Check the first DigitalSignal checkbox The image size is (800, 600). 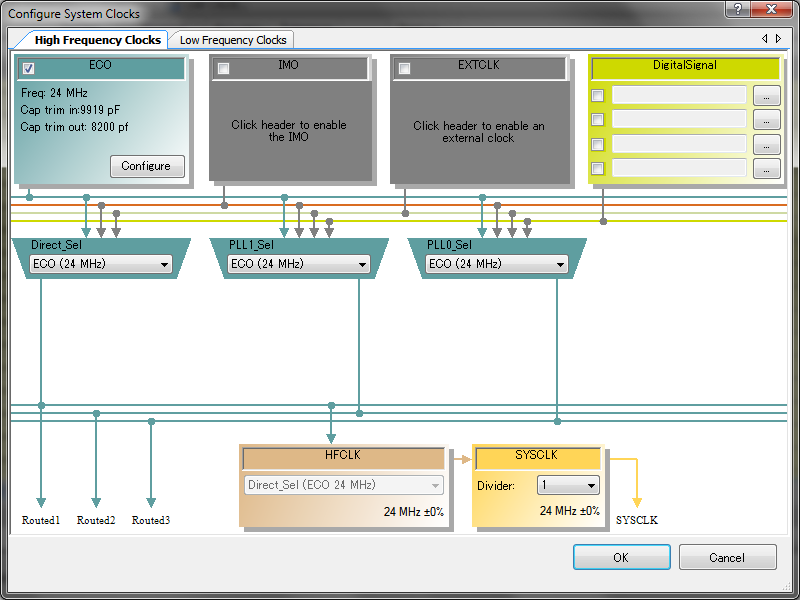[597, 95]
